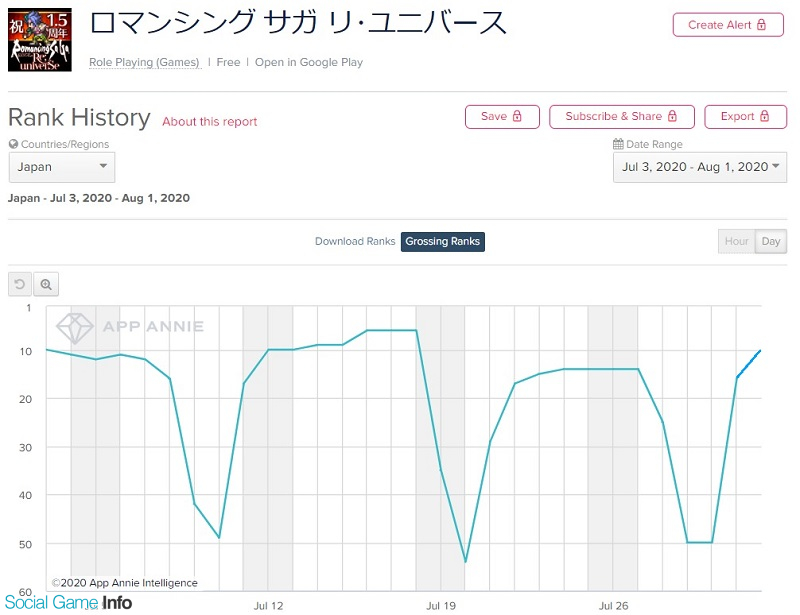Open the About this report link
800x615 pixels.
(x=210, y=121)
